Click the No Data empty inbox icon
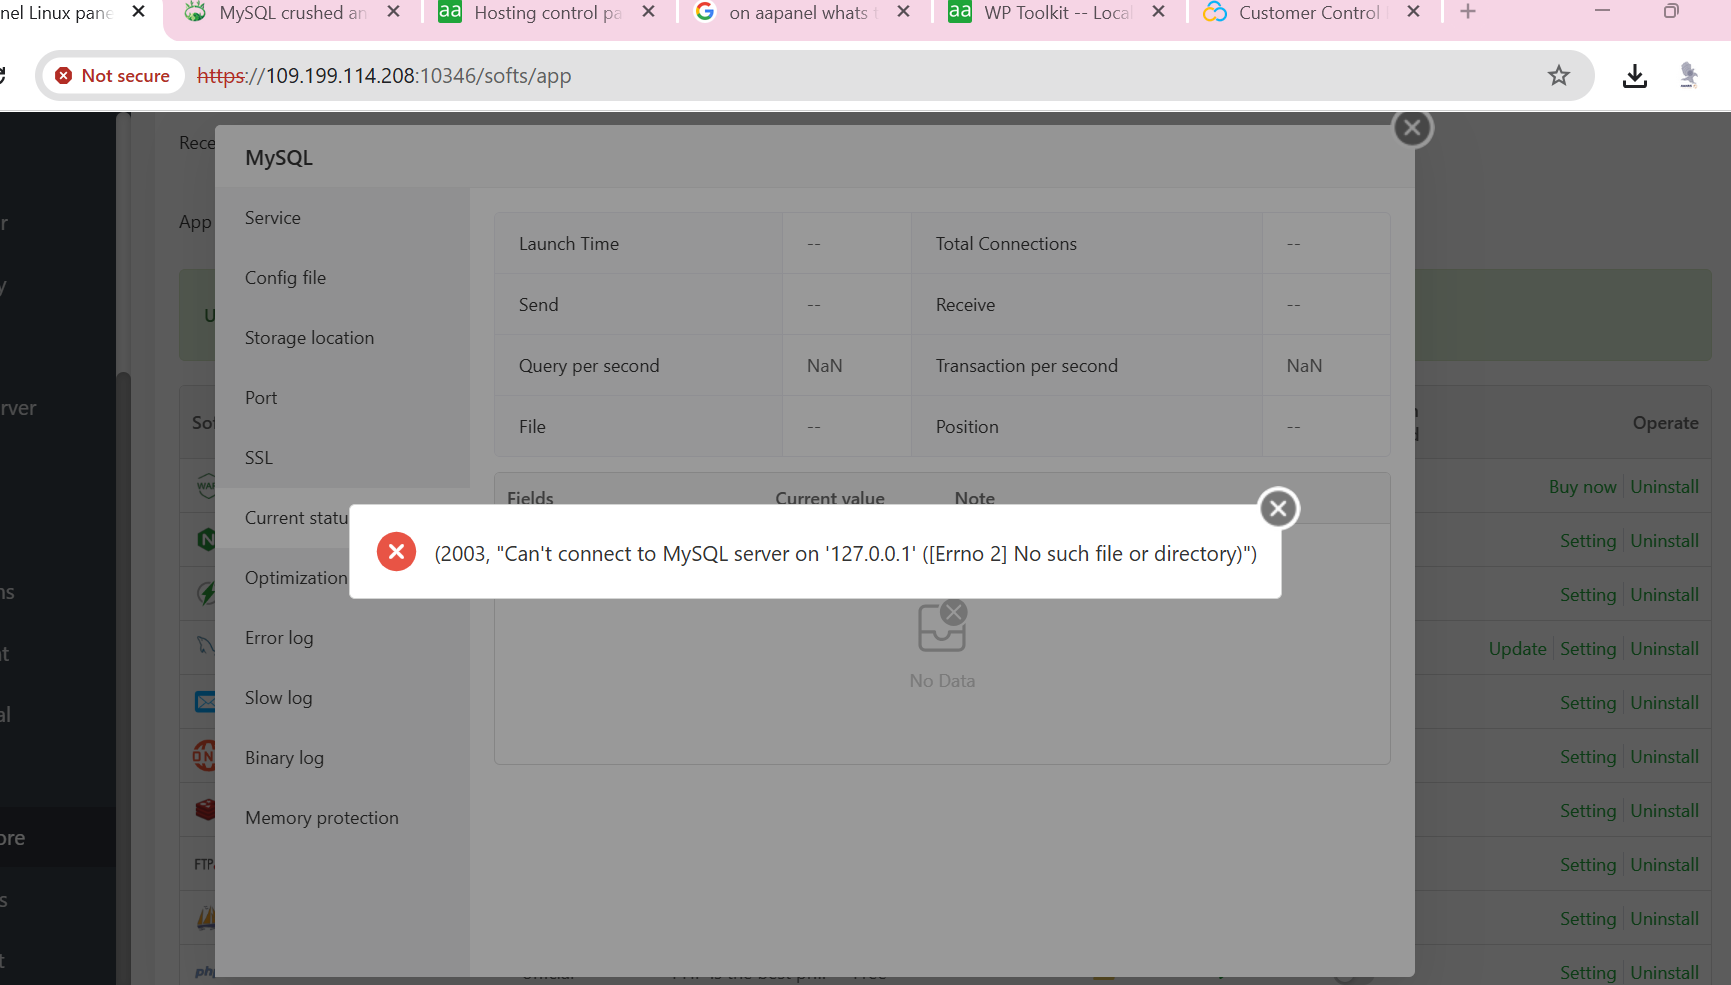The image size is (1731, 985). [942, 626]
